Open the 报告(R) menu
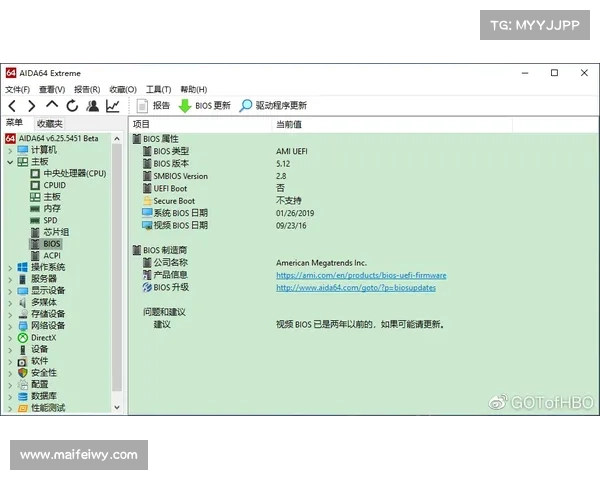 87,90
